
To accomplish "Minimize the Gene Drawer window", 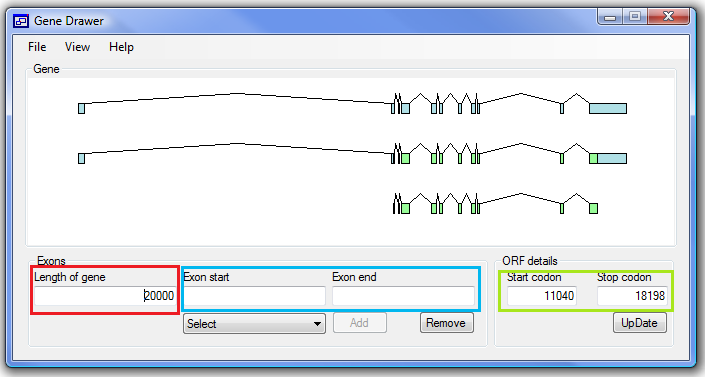I will pyautogui.click(x=610, y=17).
